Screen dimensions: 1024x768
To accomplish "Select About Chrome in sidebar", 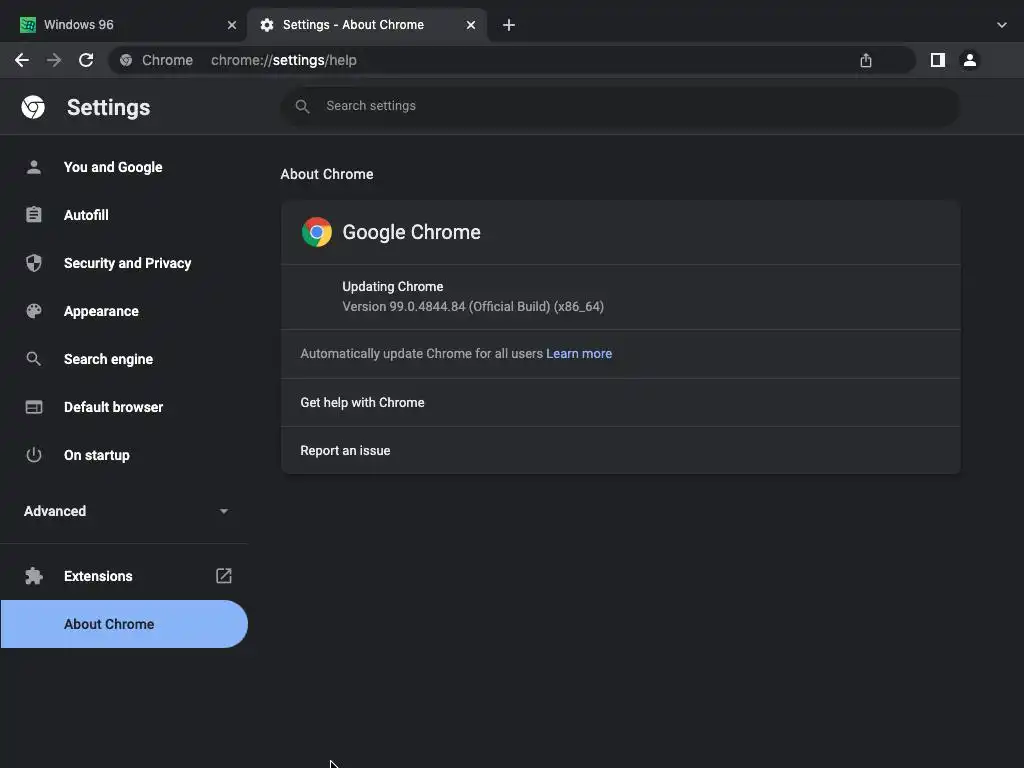I will [x=124, y=624].
